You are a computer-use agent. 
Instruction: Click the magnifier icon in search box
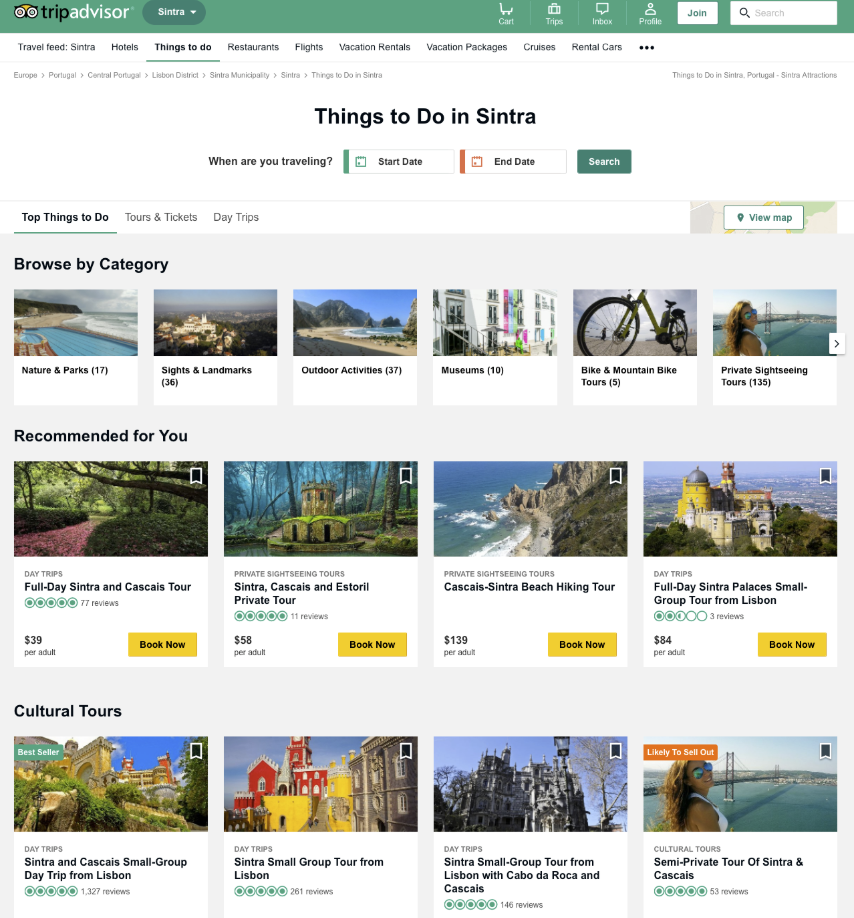point(744,13)
